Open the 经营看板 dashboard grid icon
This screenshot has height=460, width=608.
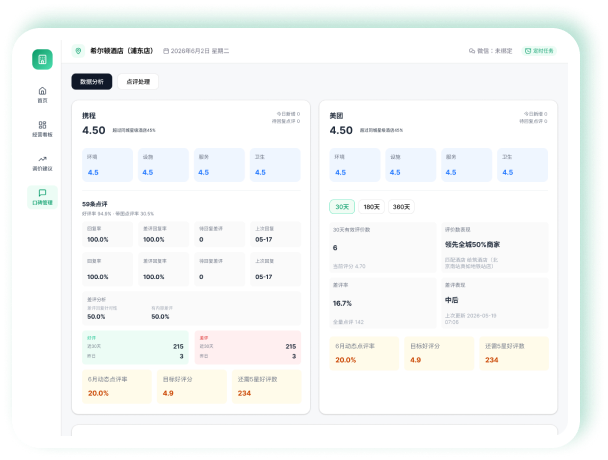tap(42, 125)
